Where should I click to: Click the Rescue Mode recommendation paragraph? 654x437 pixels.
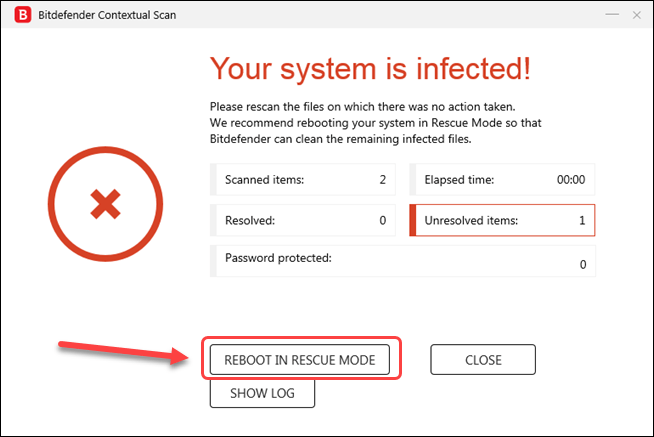375,123
